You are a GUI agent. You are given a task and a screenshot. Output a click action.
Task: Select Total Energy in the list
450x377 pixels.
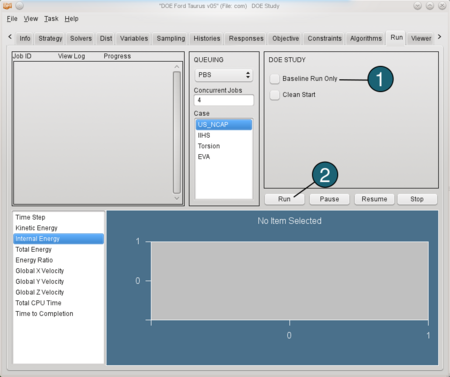tap(58, 249)
